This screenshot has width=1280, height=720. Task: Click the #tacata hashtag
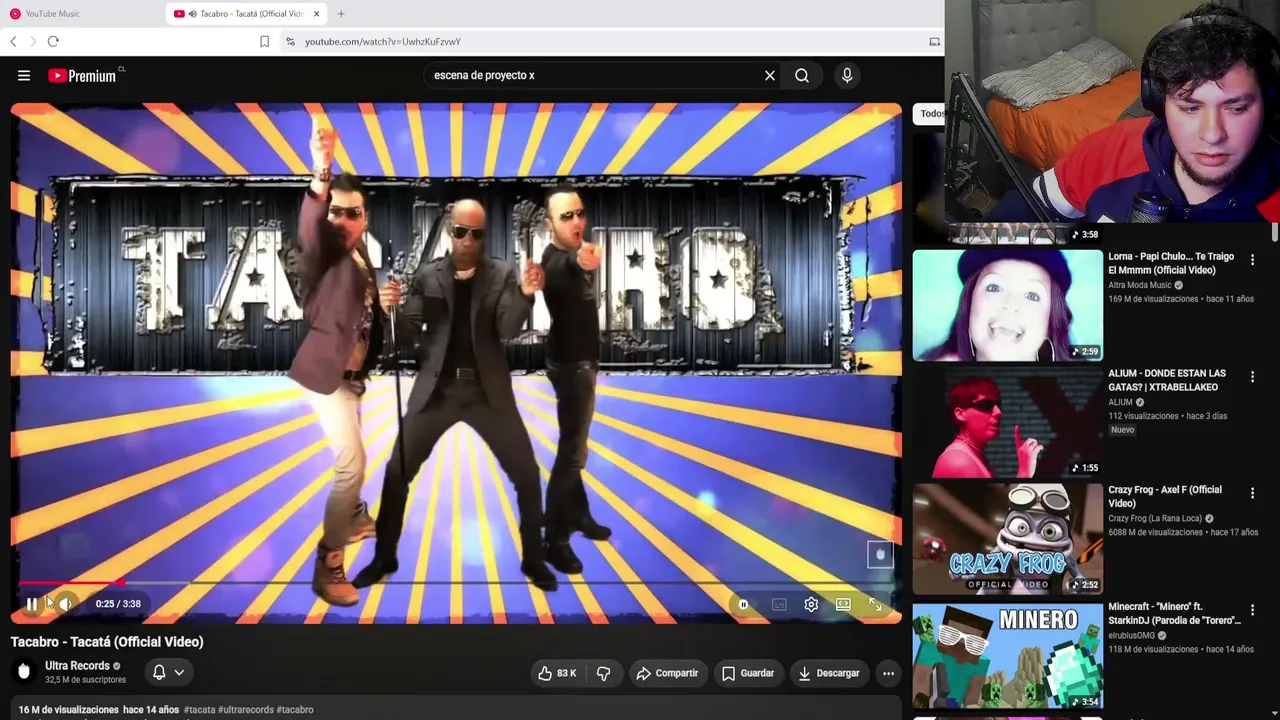point(200,710)
